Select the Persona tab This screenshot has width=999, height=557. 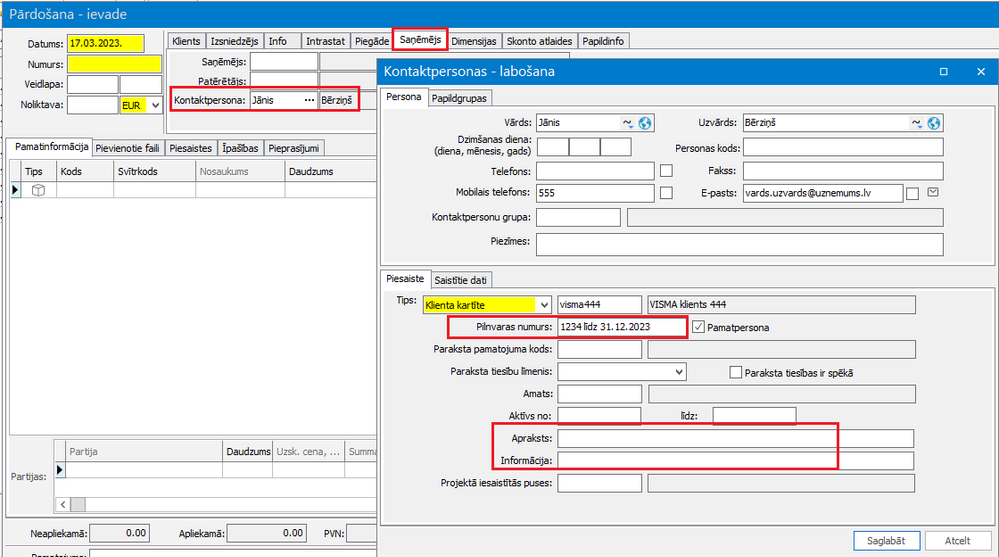pyautogui.click(x=404, y=97)
